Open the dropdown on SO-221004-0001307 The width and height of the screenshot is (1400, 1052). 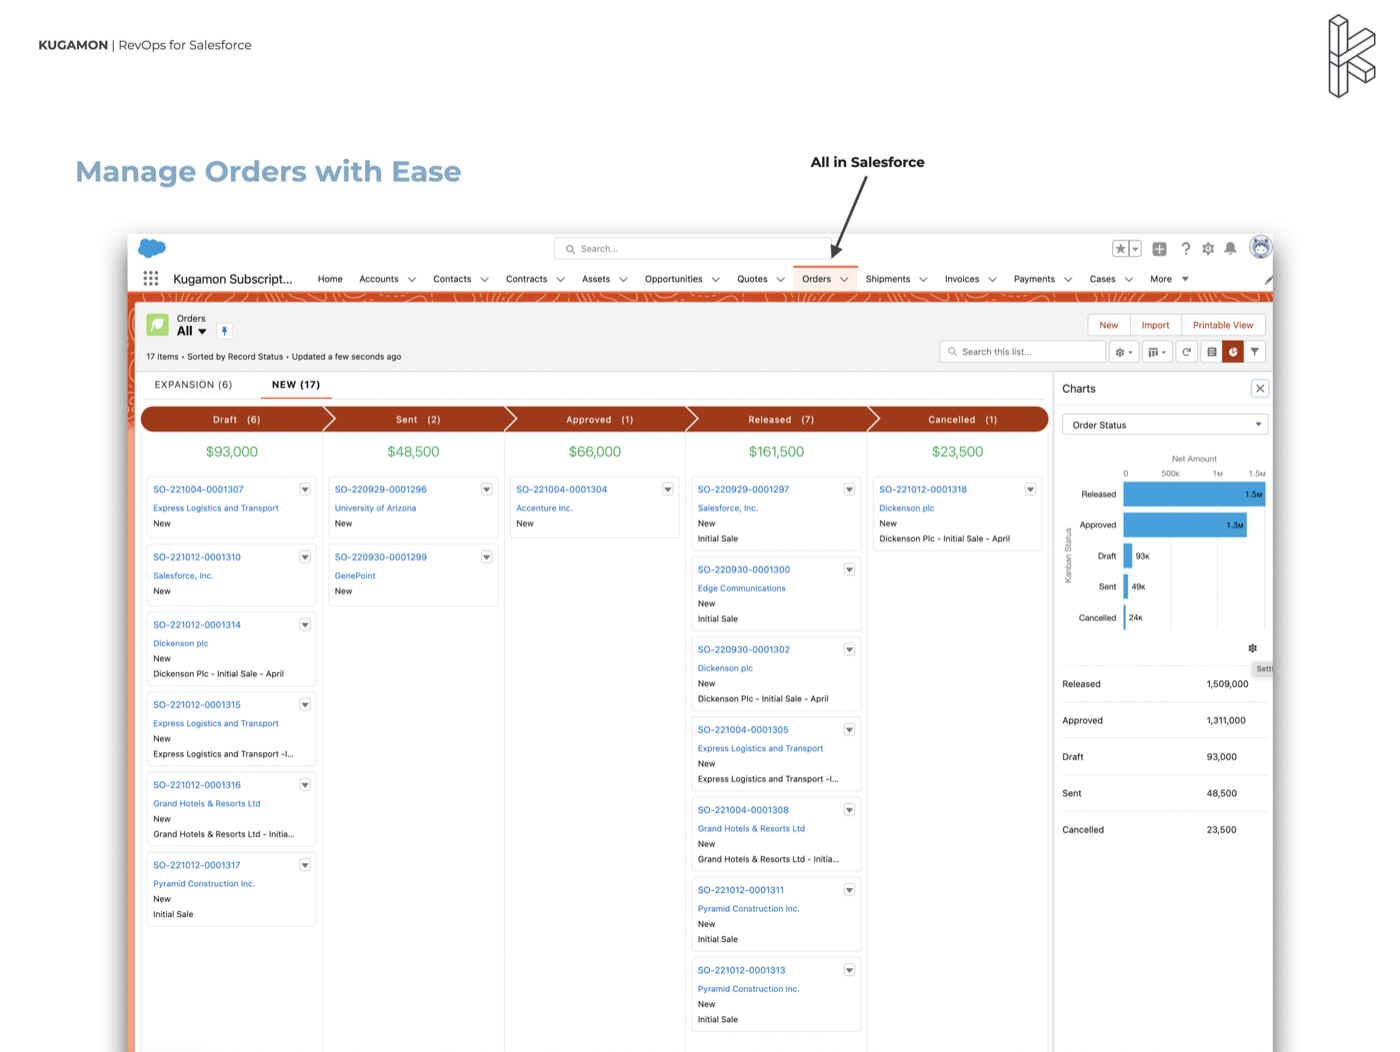click(x=305, y=489)
